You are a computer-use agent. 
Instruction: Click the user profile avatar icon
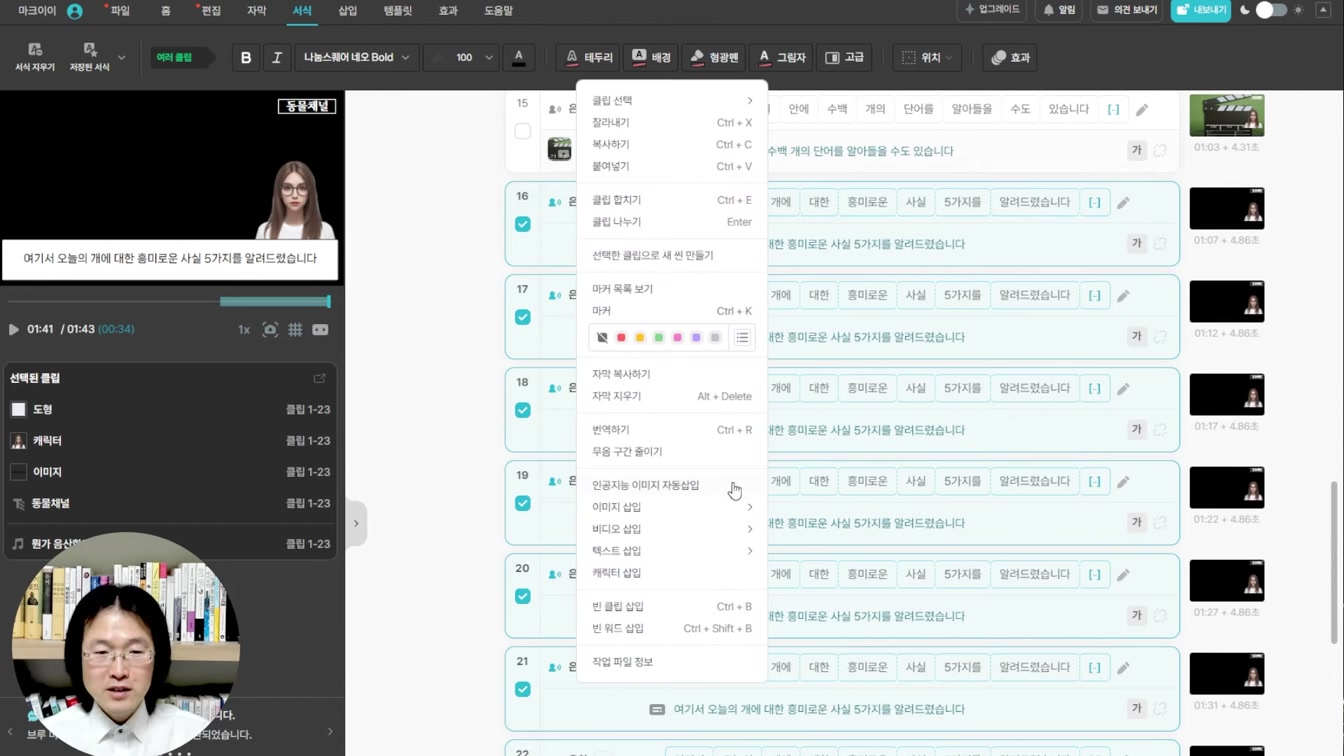tap(75, 11)
